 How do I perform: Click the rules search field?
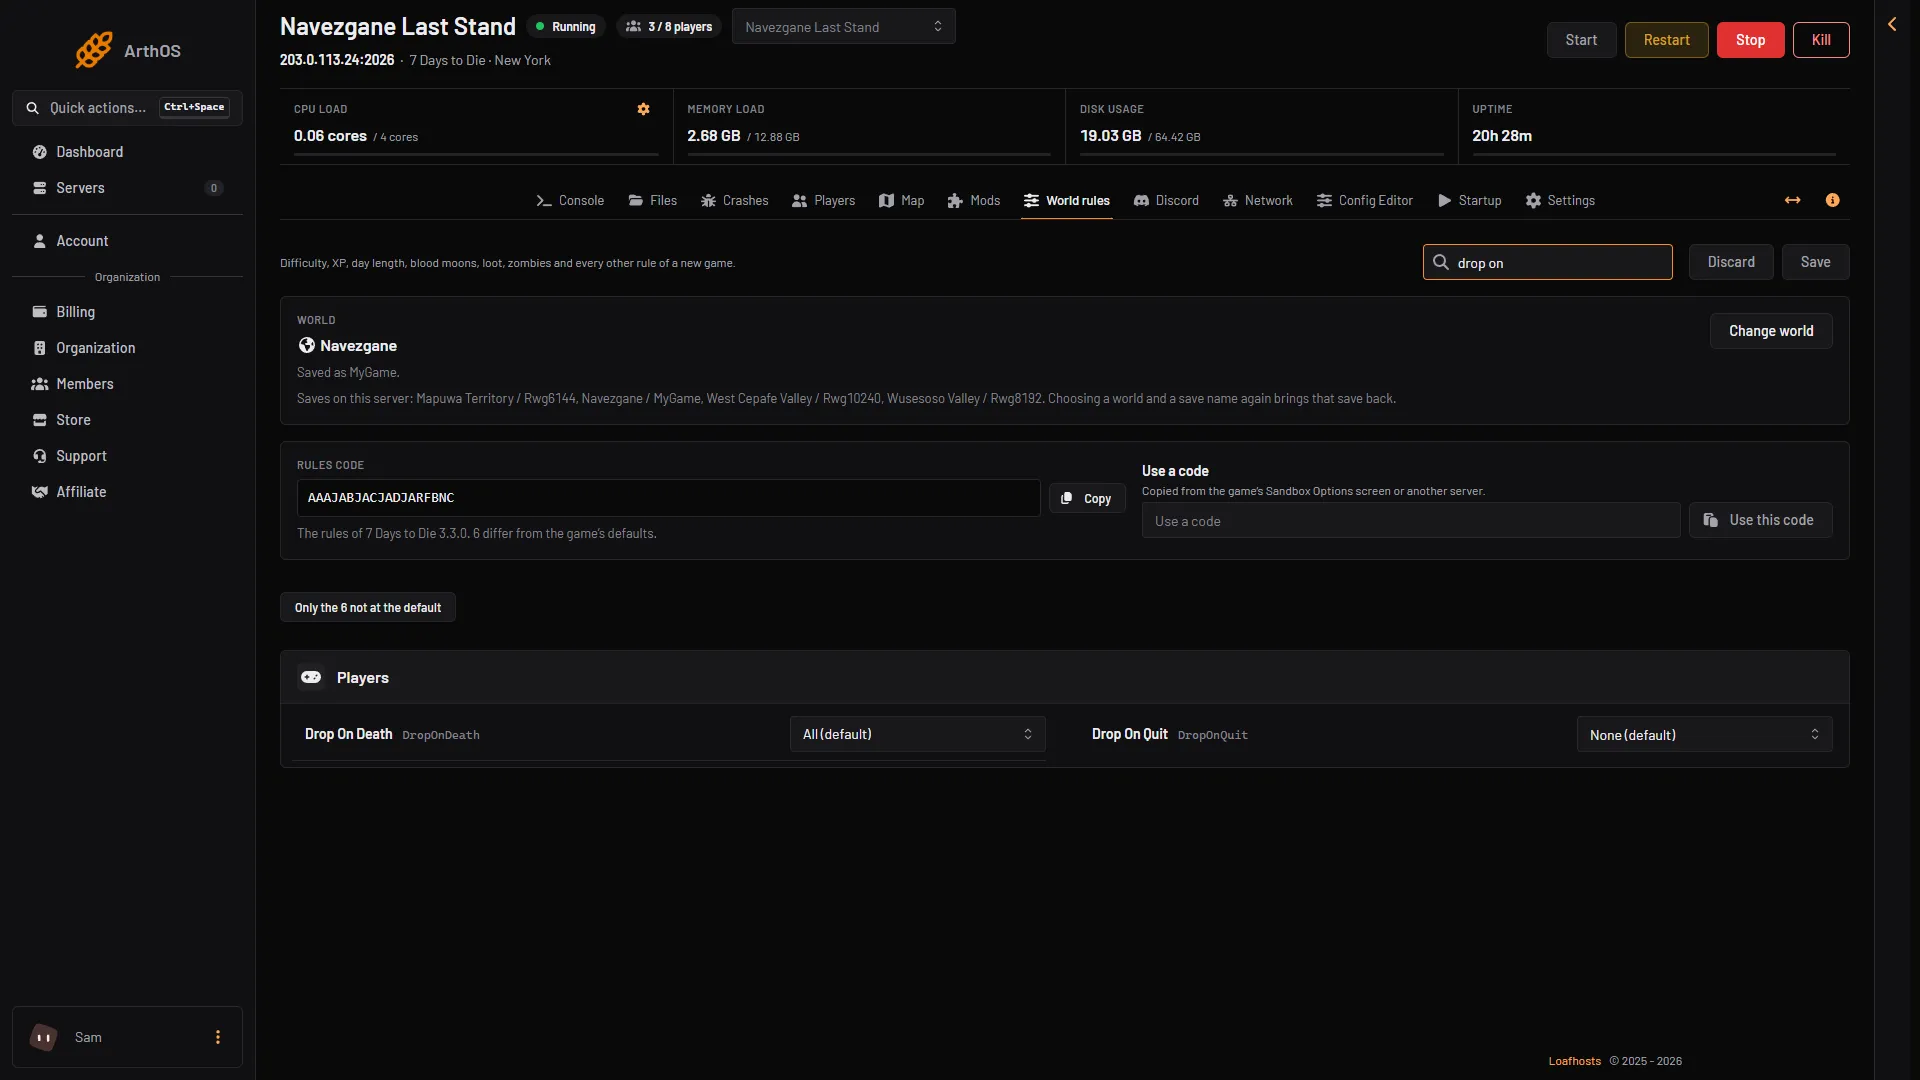pos(1547,262)
